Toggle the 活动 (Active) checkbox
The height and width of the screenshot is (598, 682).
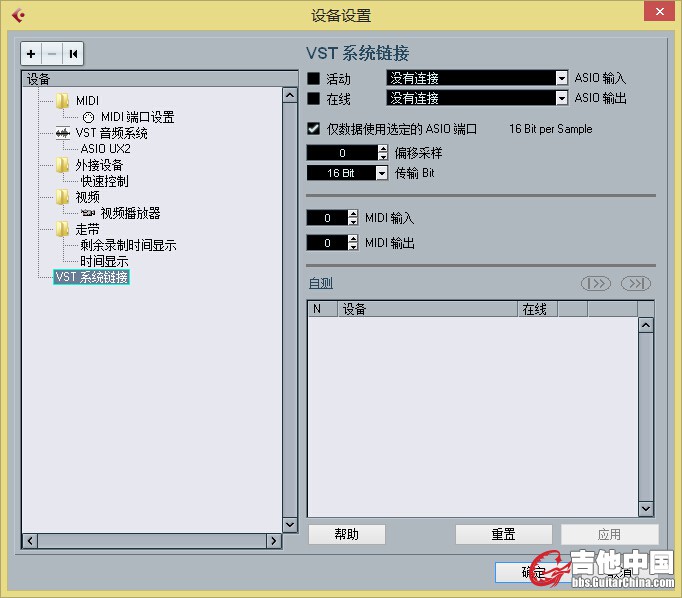click(x=314, y=78)
